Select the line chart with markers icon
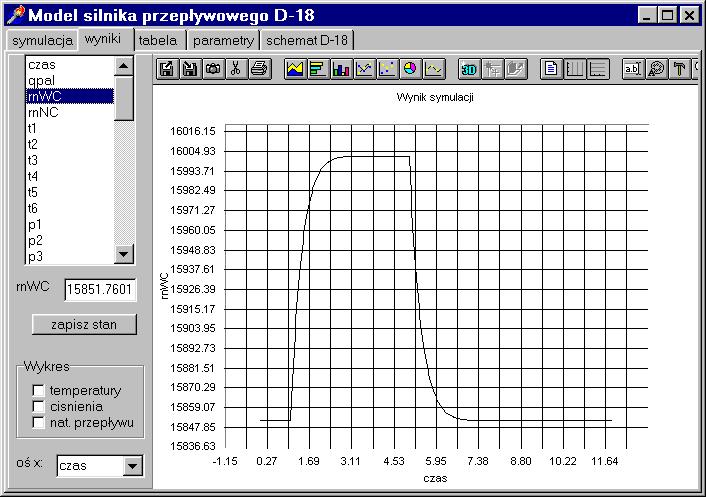 point(364,69)
